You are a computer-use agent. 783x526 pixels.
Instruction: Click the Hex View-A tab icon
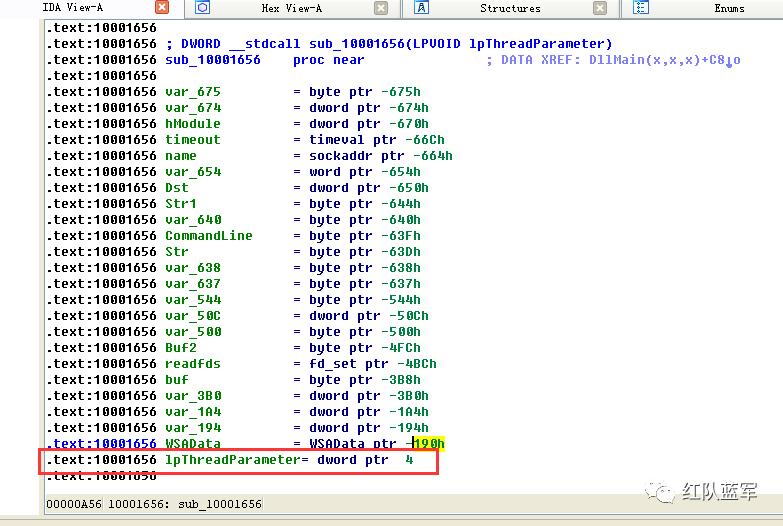tap(202, 7)
